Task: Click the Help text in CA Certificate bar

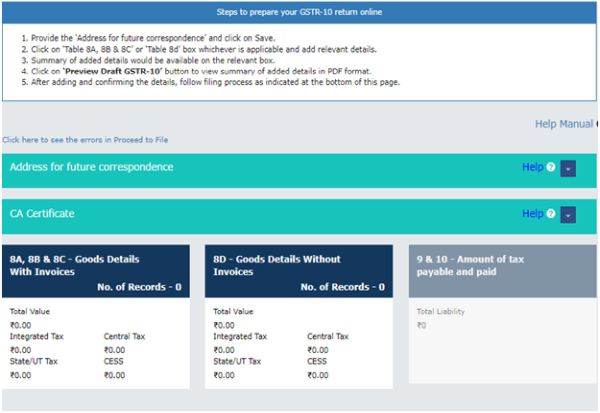Action: point(532,214)
